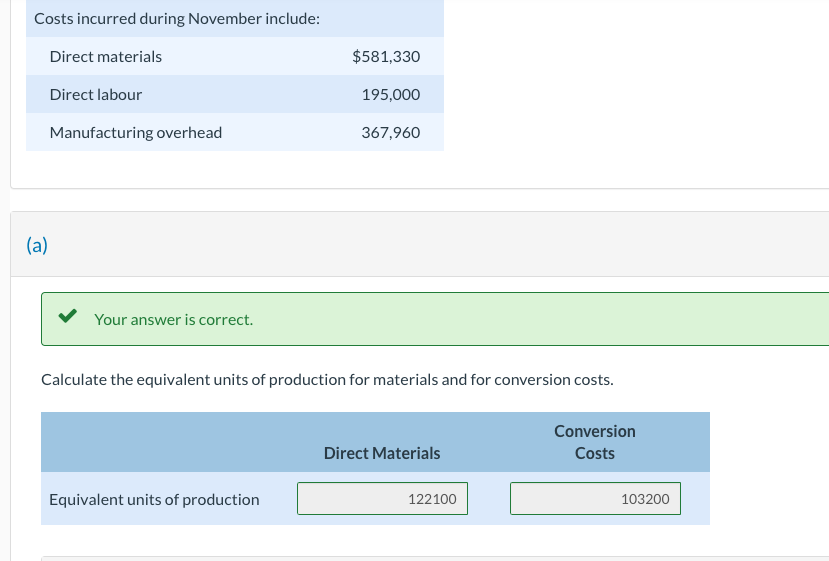This screenshot has height=561, width=829.
Task: Select the 367,960 manufacturing overhead amount
Action: [x=391, y=132]
